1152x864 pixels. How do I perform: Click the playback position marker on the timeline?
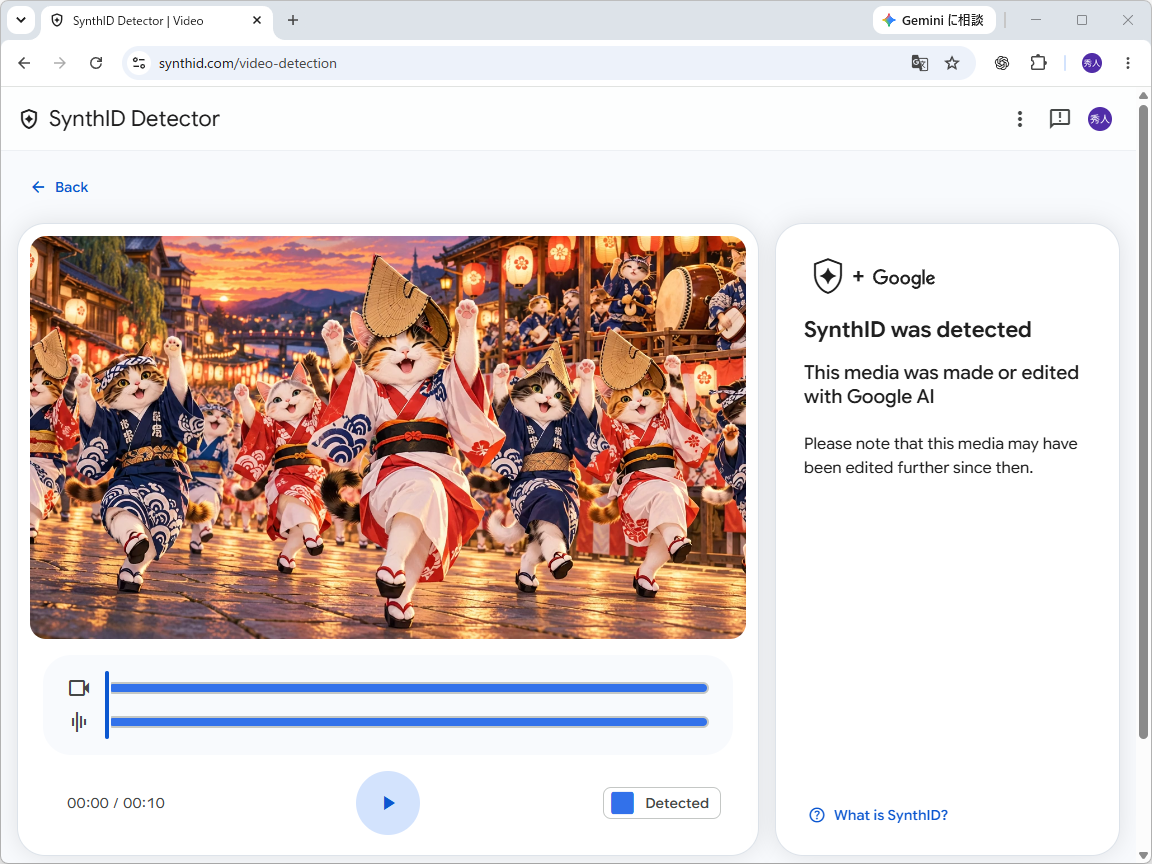tap(107, 705)
